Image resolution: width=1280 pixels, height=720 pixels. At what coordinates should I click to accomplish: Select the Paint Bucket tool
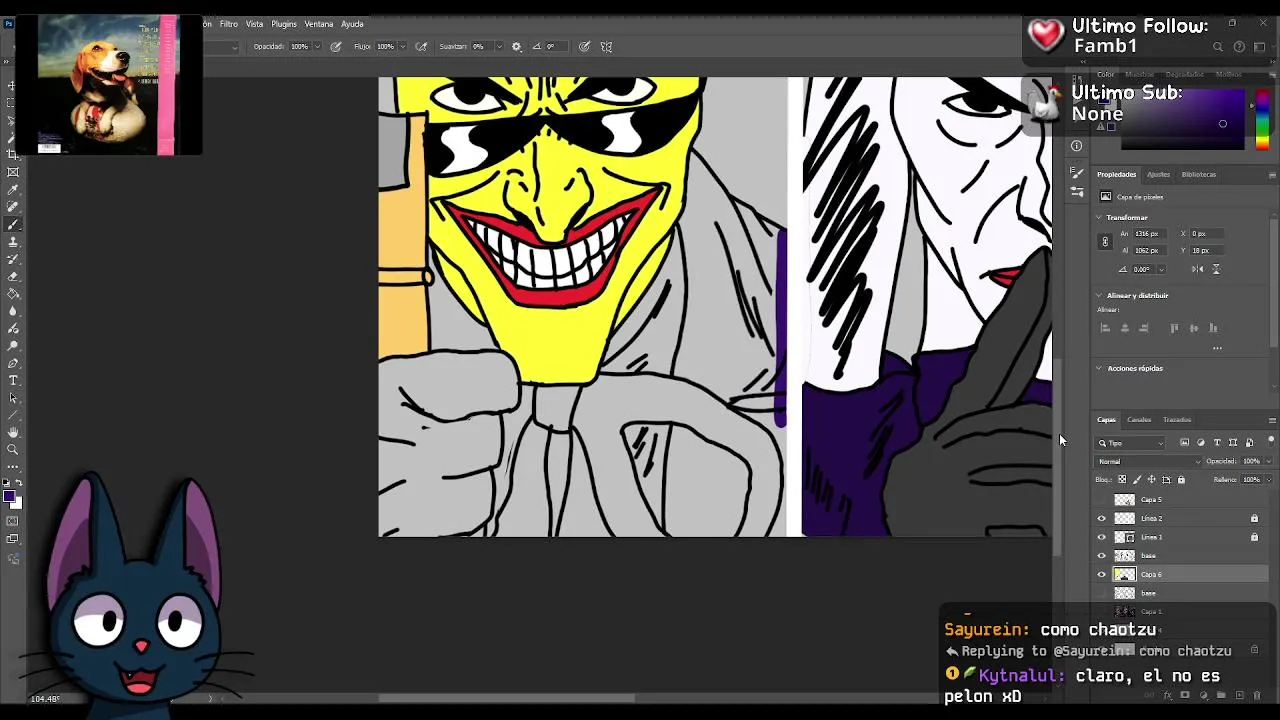pos(13,294)
